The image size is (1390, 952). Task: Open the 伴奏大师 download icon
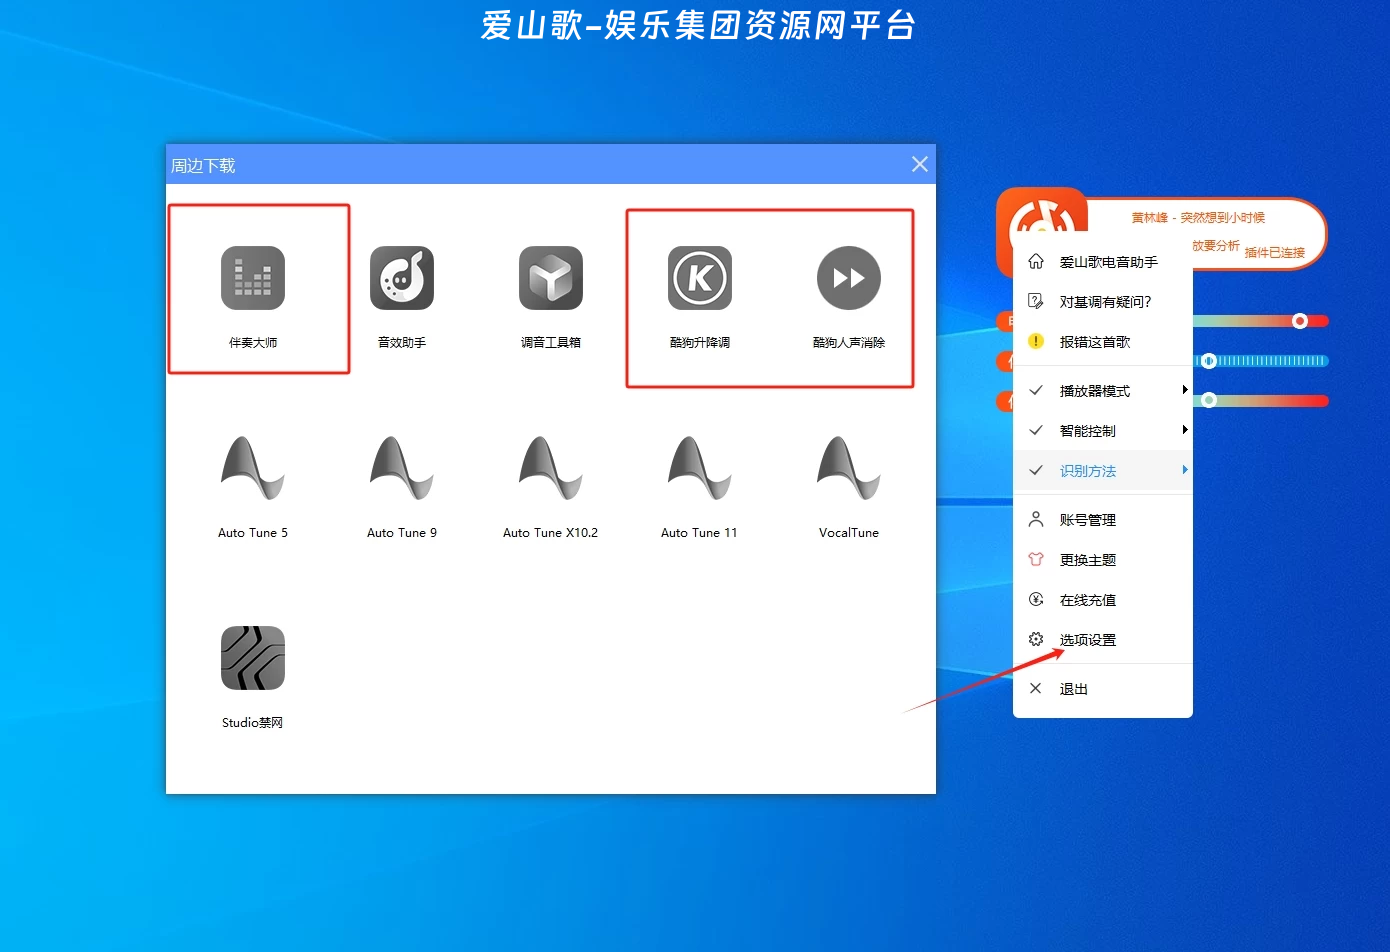252,278
